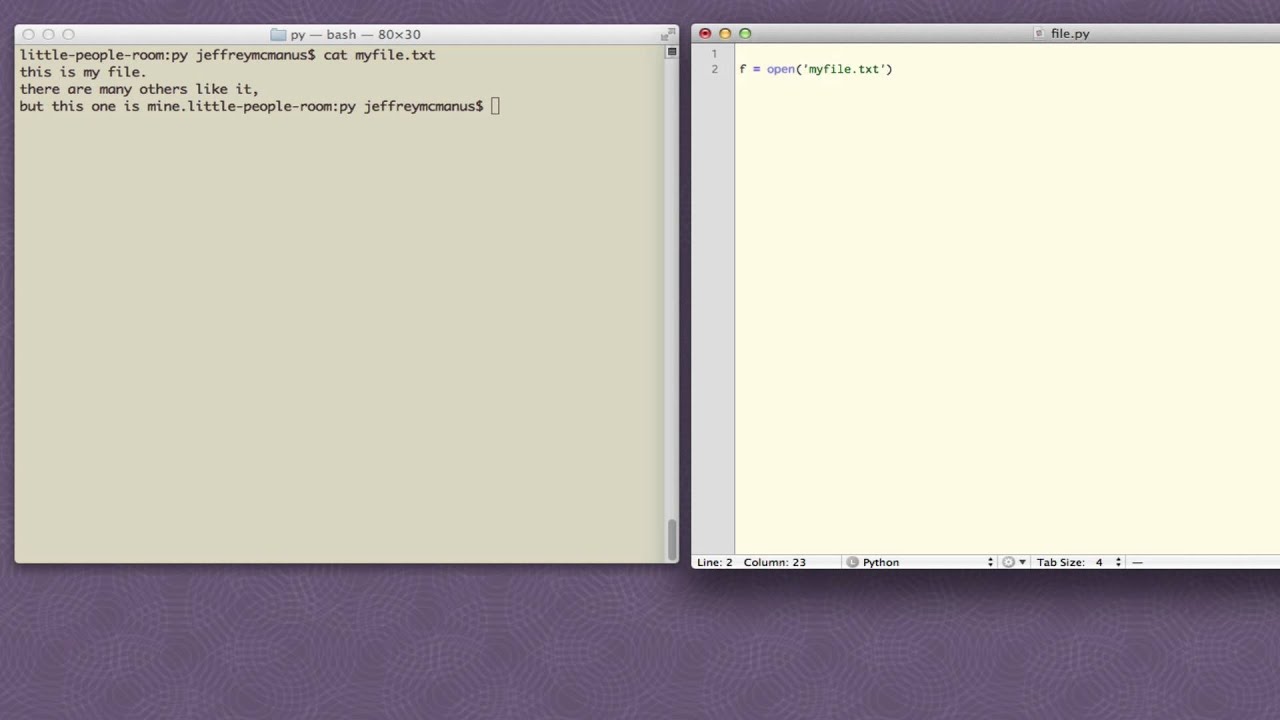Click the file.py document icon in editor title
Viewport: 1280px width, 720px height.
(1039, 33)
